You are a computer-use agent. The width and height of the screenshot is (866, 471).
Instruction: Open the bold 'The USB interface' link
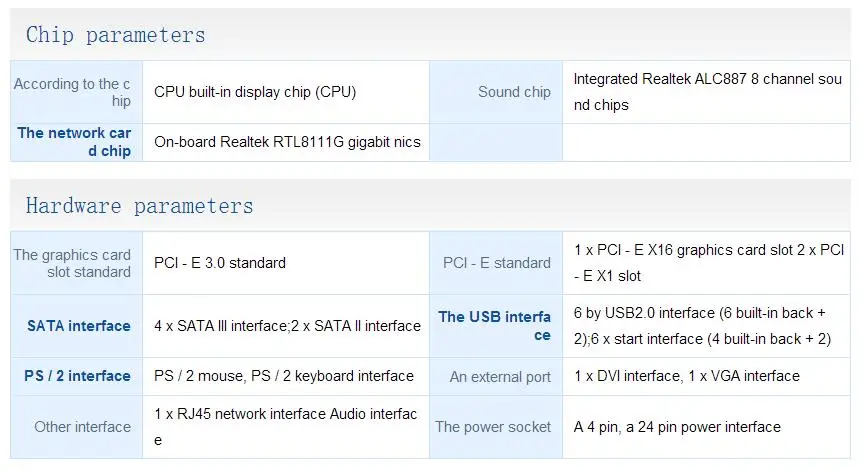pos(495,326)
